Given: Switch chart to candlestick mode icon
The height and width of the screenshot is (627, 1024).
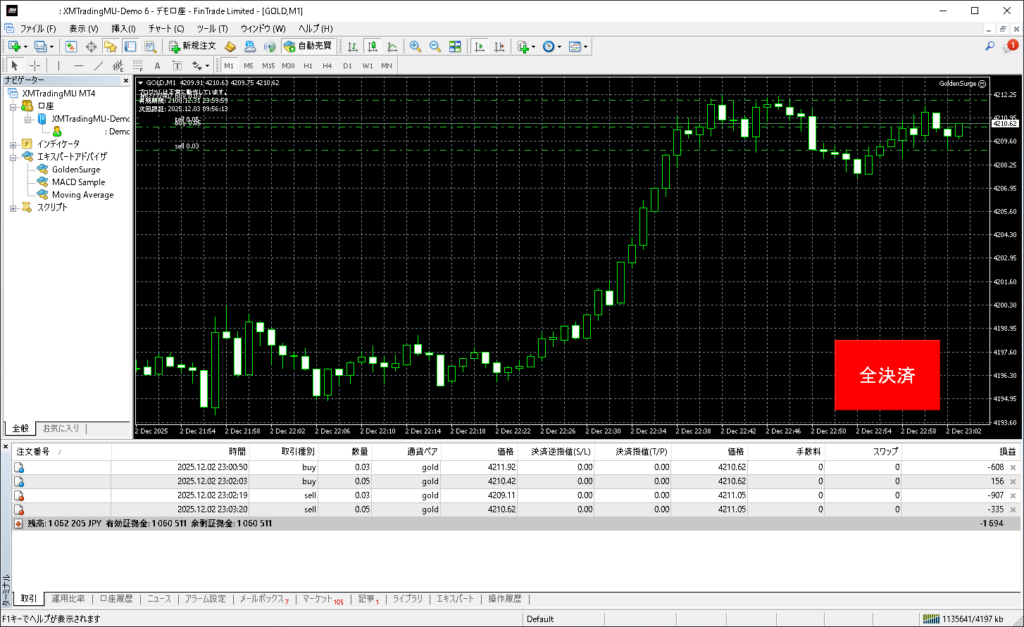Looking at the screenshot, I should click(x=372, y=46).
